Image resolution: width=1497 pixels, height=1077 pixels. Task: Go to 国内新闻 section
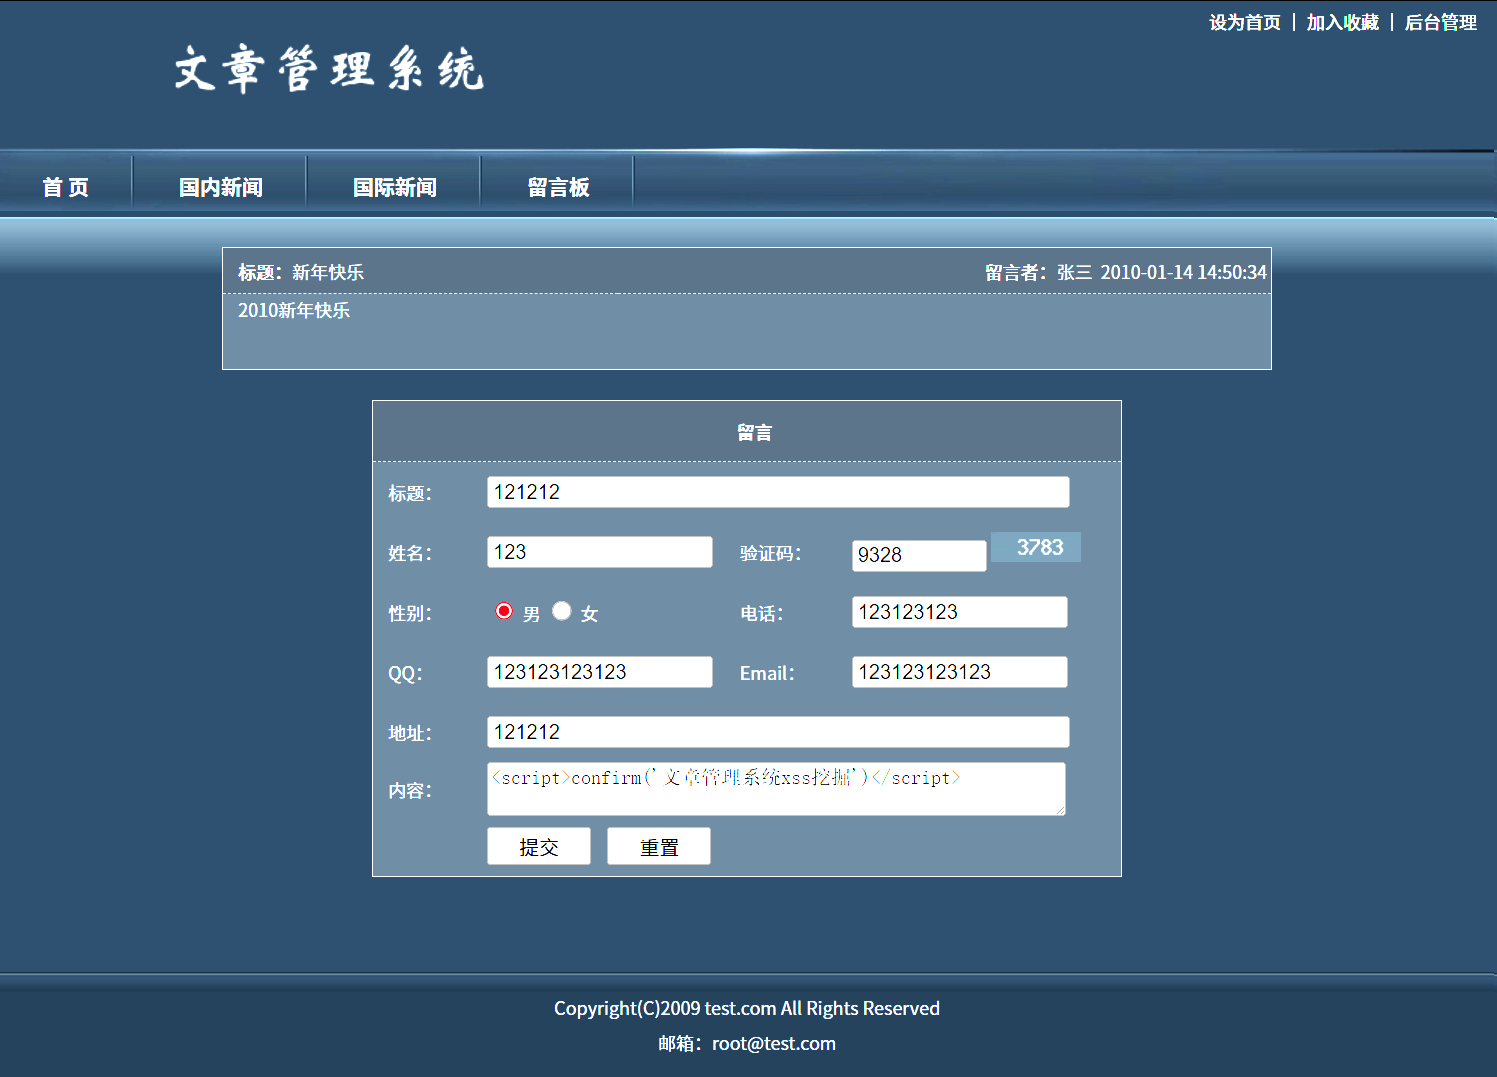220,187
